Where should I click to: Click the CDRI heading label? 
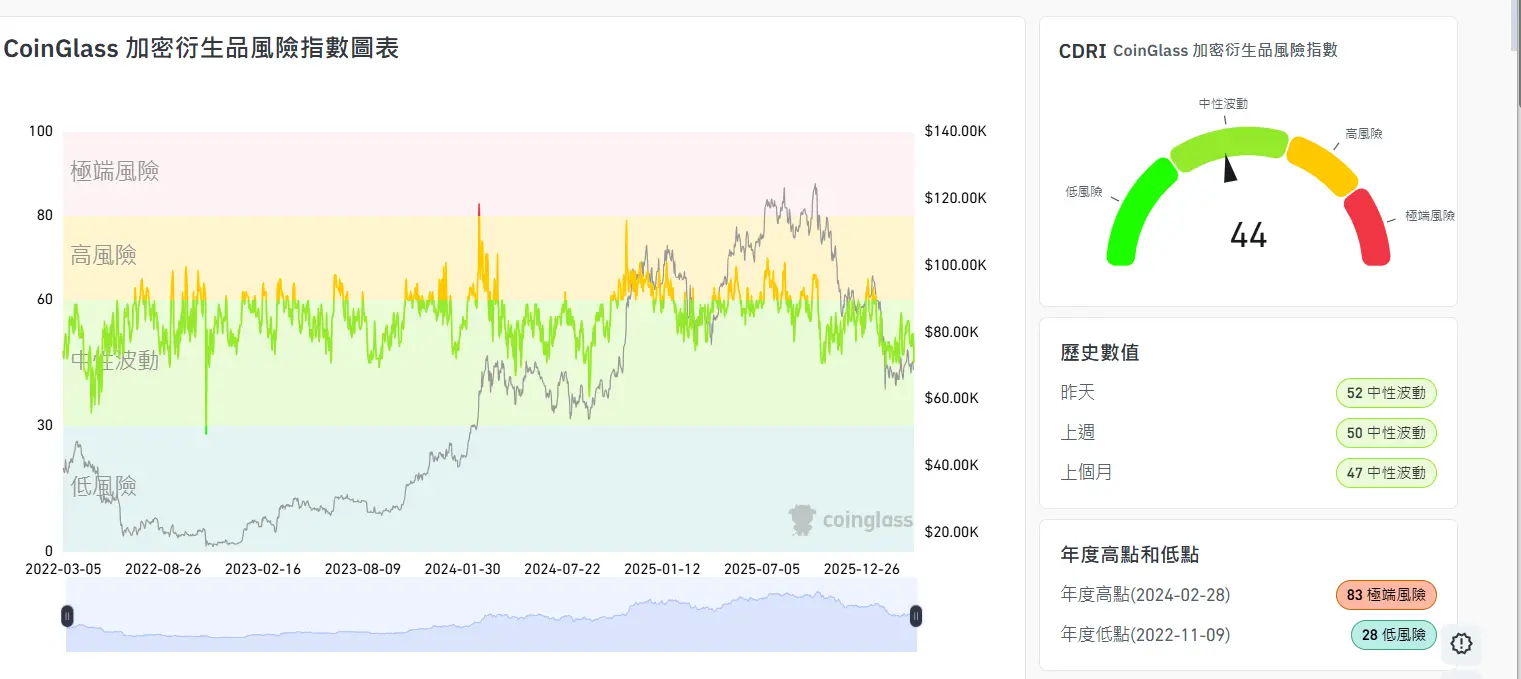[1082, 51]
